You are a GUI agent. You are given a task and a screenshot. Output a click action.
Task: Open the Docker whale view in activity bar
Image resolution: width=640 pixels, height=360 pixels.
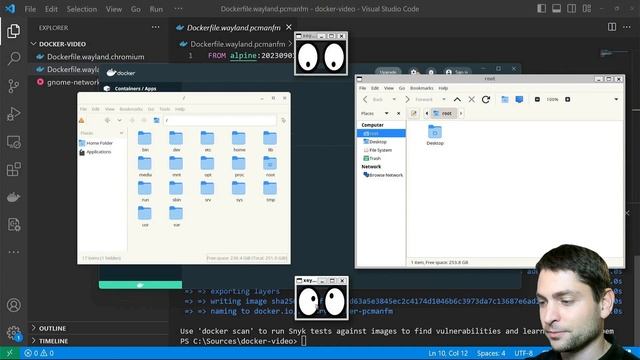click(13, 197)
